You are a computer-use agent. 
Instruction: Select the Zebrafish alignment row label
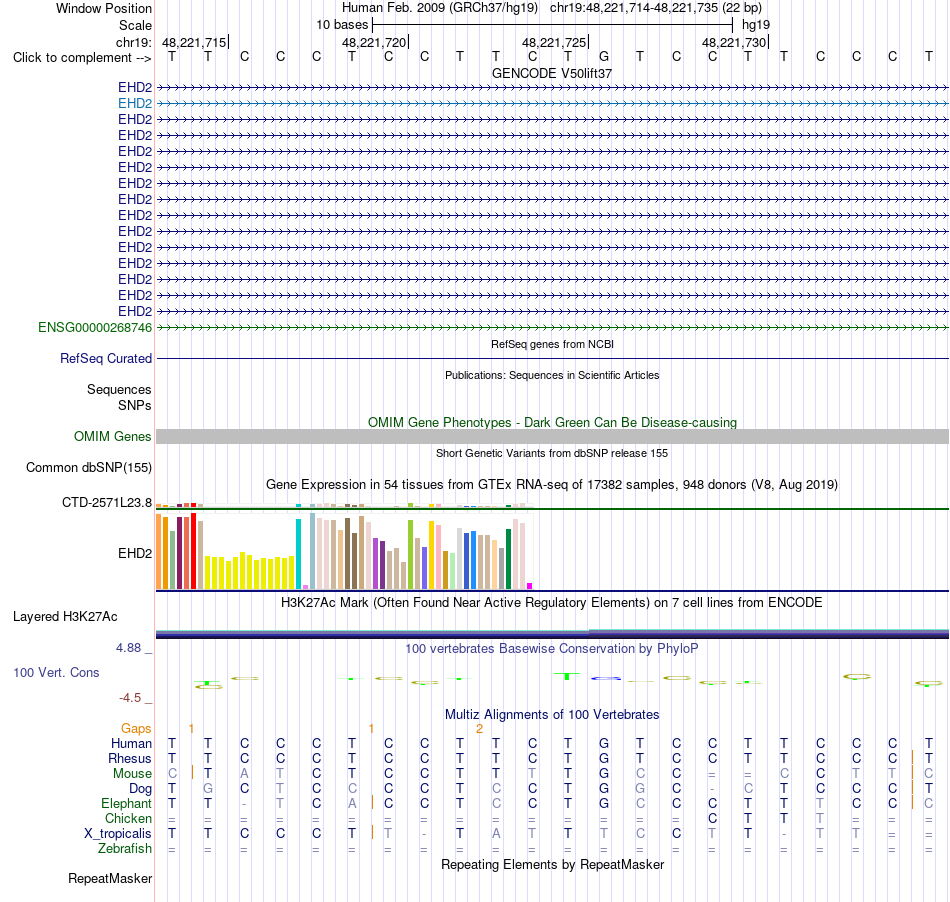(125, 849)
